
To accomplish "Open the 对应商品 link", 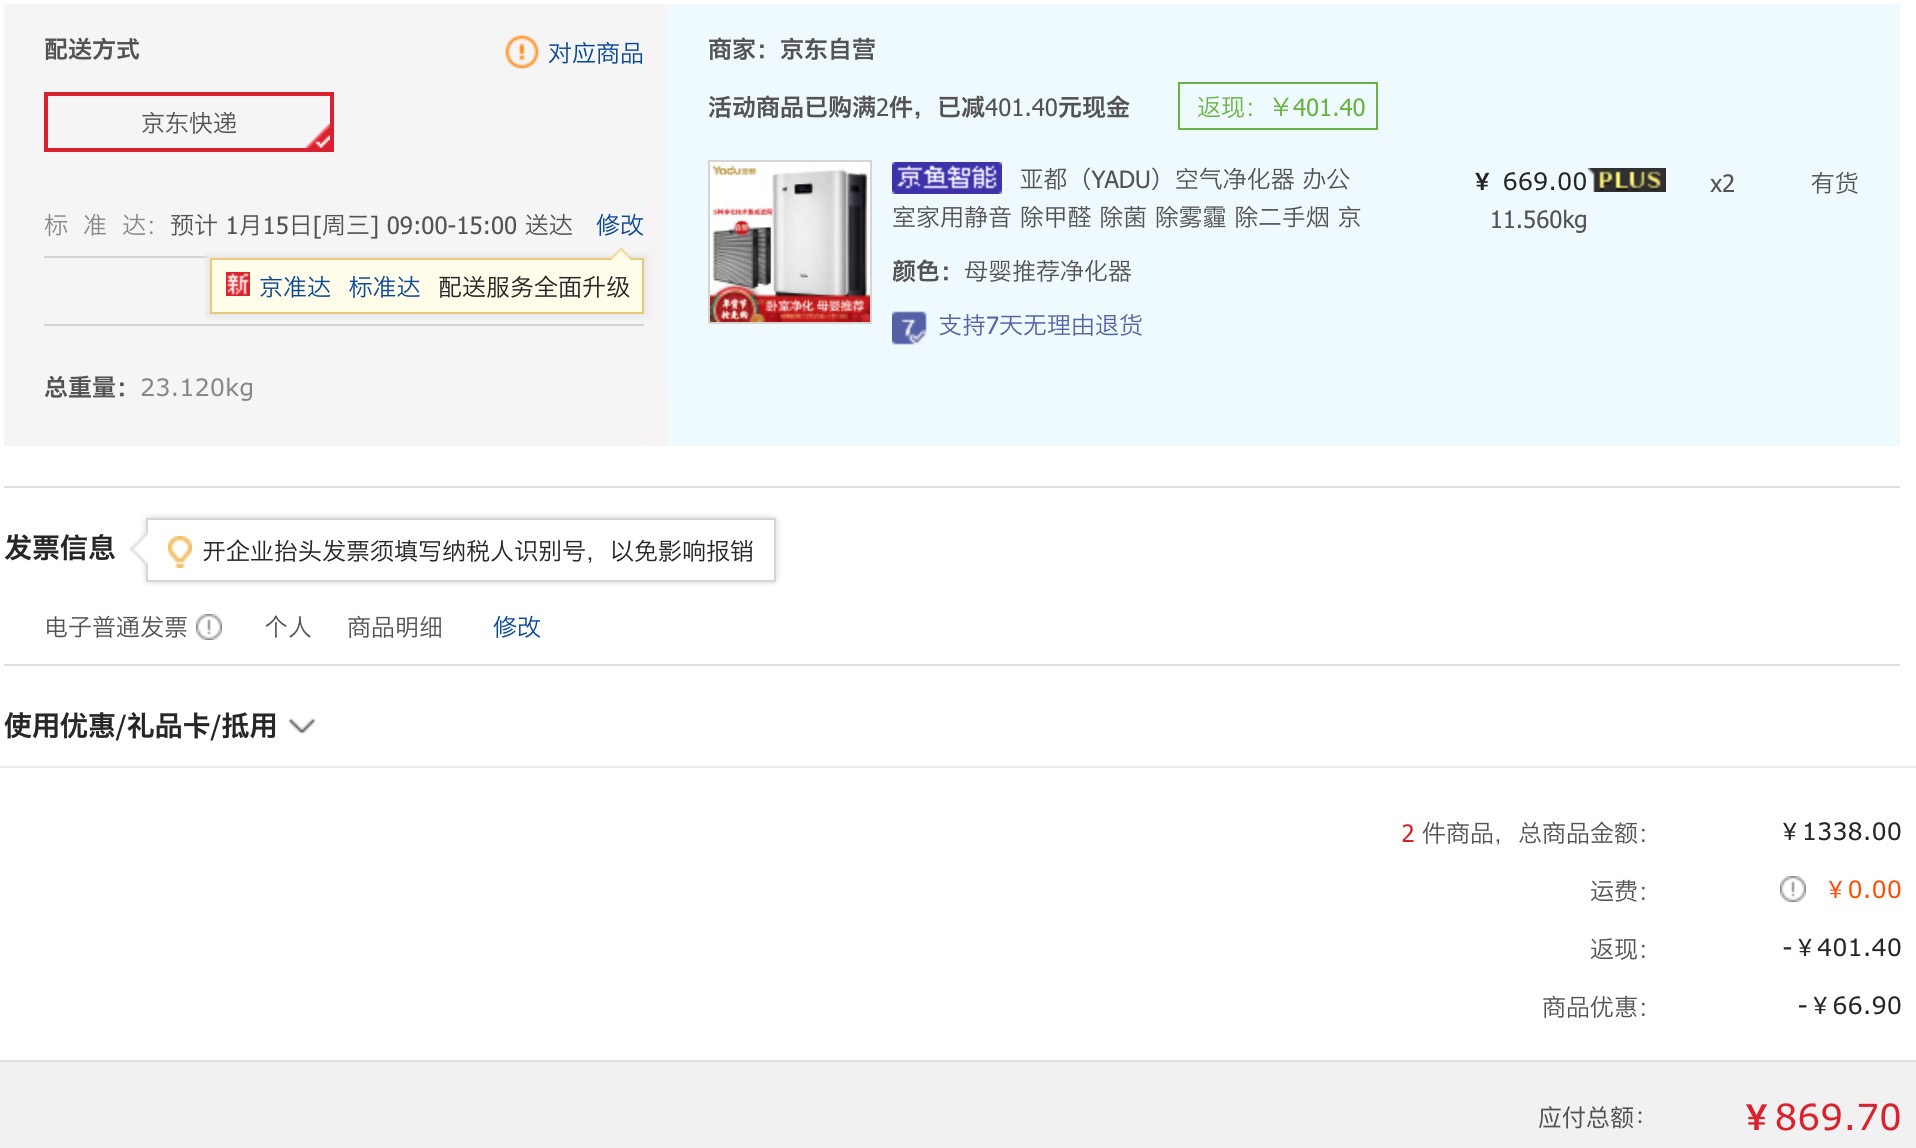I will (595, 53).
